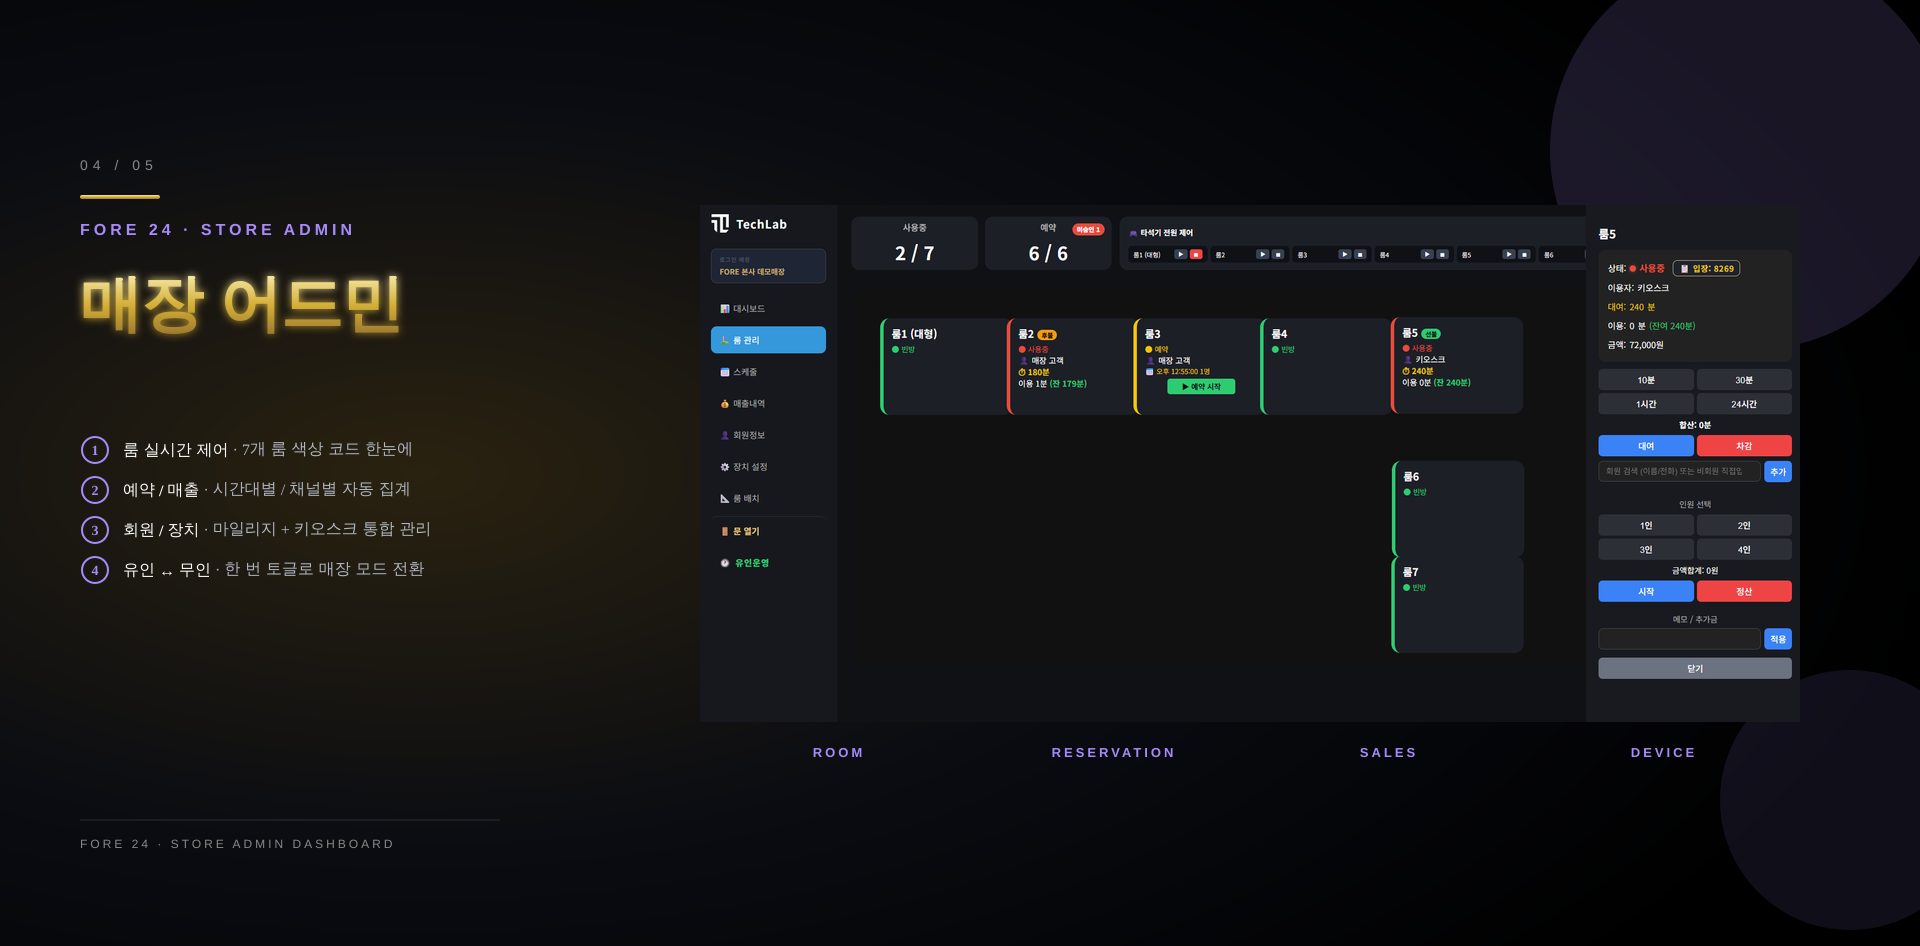
Task: Click the stop icon for 룸2 power
Action: 1278,255
